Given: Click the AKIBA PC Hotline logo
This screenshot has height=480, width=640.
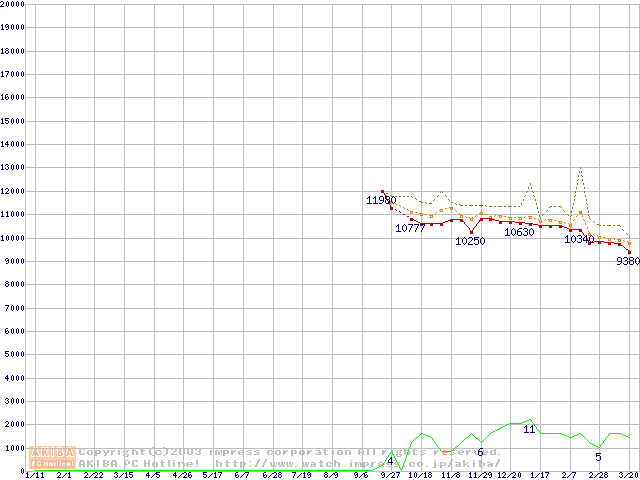Looking at the screenshot, I should click(53, 457).
